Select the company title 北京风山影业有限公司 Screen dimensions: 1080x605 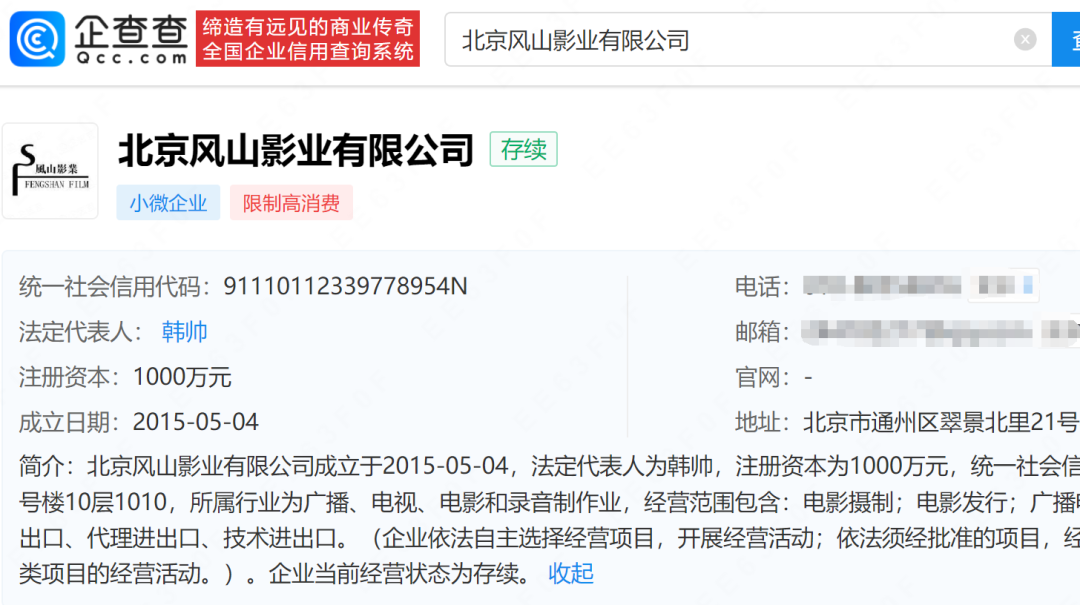(296, 150)
